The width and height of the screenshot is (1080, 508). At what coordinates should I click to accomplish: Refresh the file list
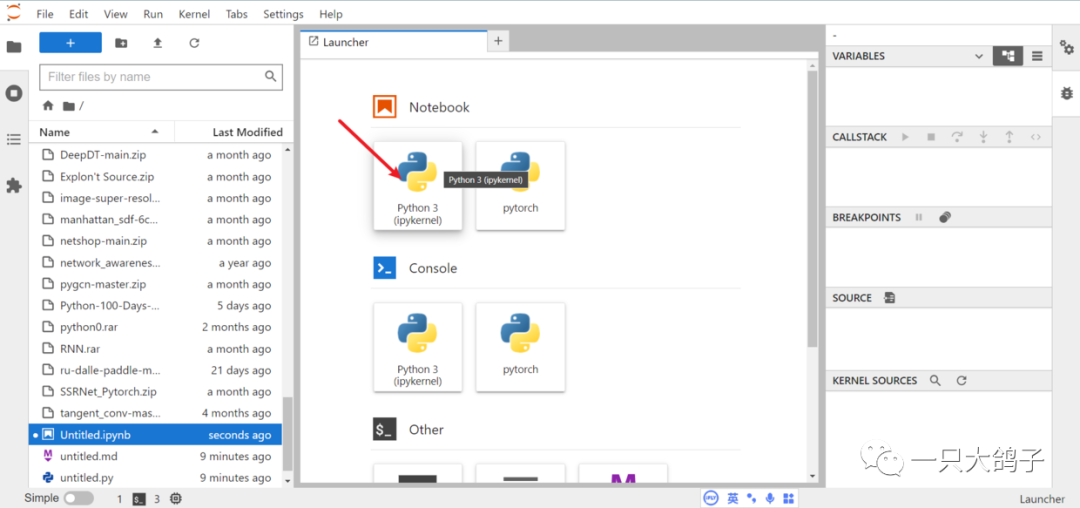194,43
